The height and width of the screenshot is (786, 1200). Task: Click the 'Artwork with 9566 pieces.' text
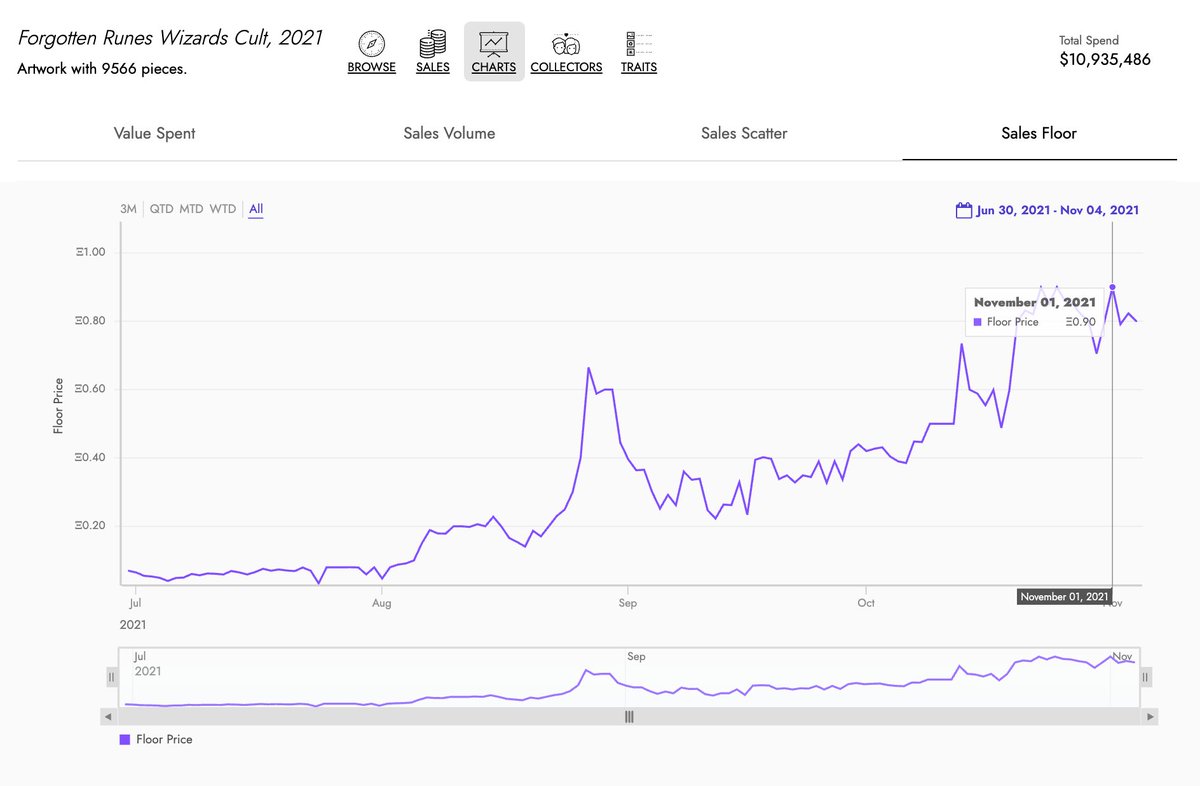tap(102, 69)
